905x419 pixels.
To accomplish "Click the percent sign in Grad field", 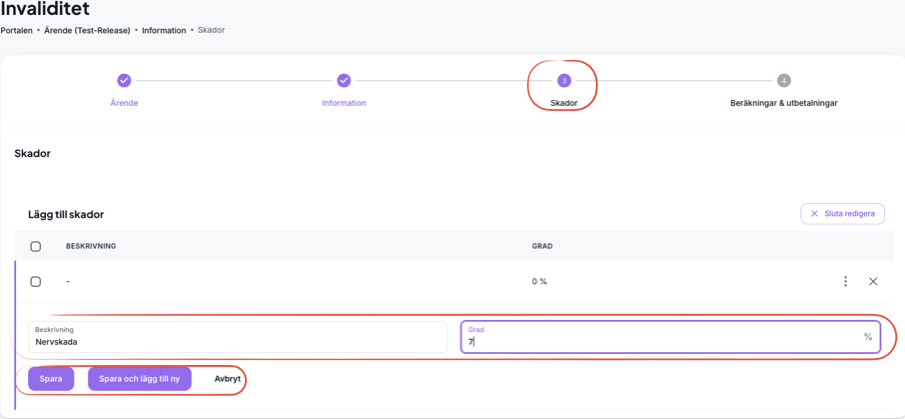I will 868,337.
